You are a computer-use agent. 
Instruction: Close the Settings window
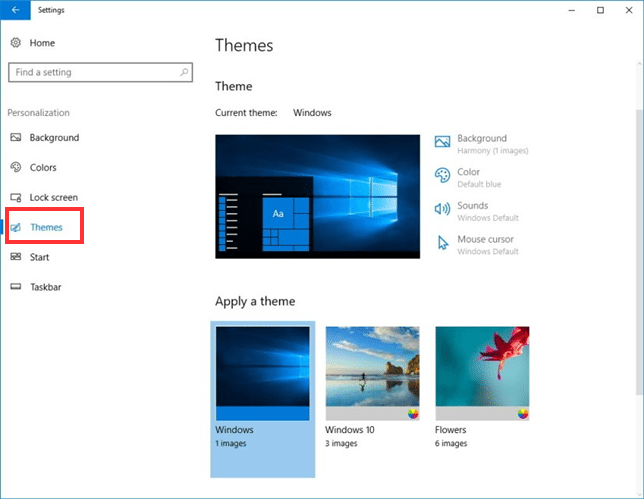(x=629, y=10)
